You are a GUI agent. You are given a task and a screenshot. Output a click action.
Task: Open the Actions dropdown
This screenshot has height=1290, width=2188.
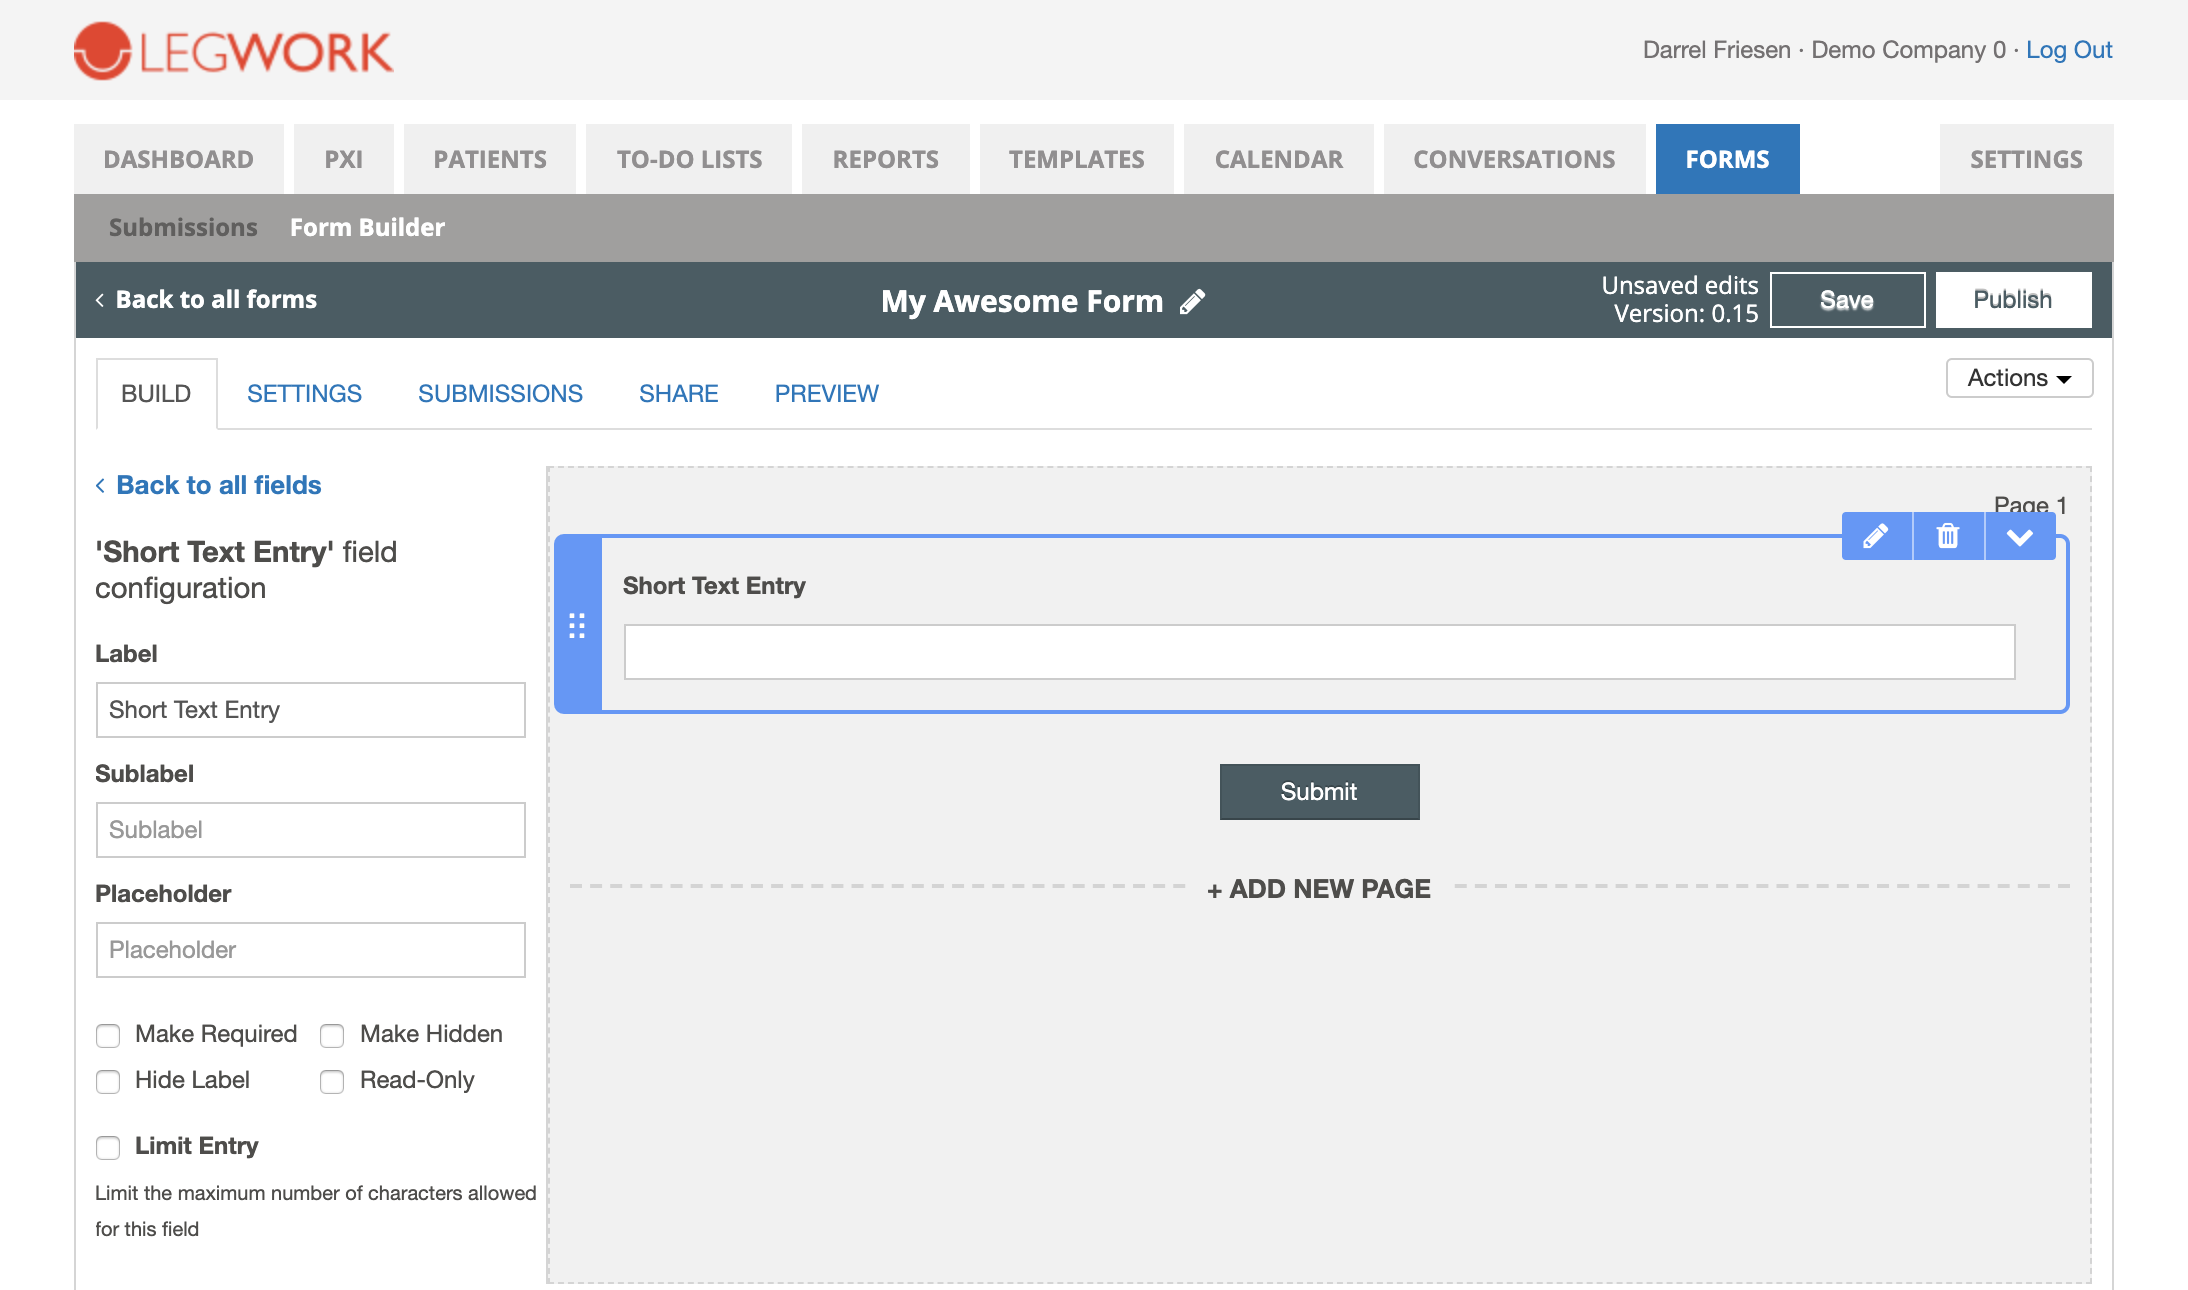[2018, 378]
